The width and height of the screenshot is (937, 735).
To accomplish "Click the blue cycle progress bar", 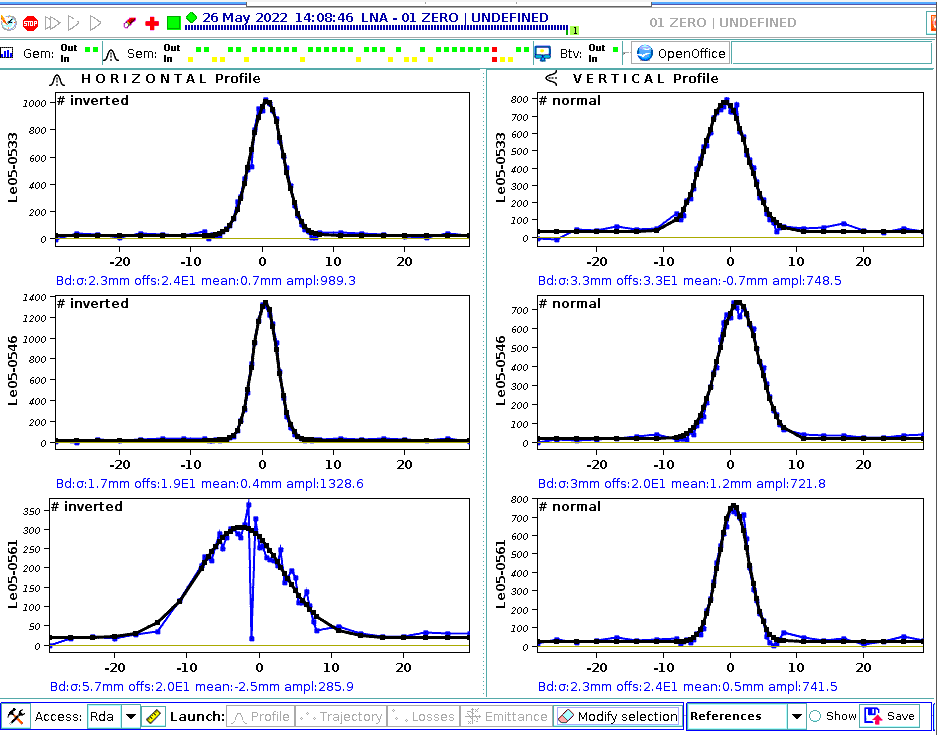I will (x=376, y=27).
